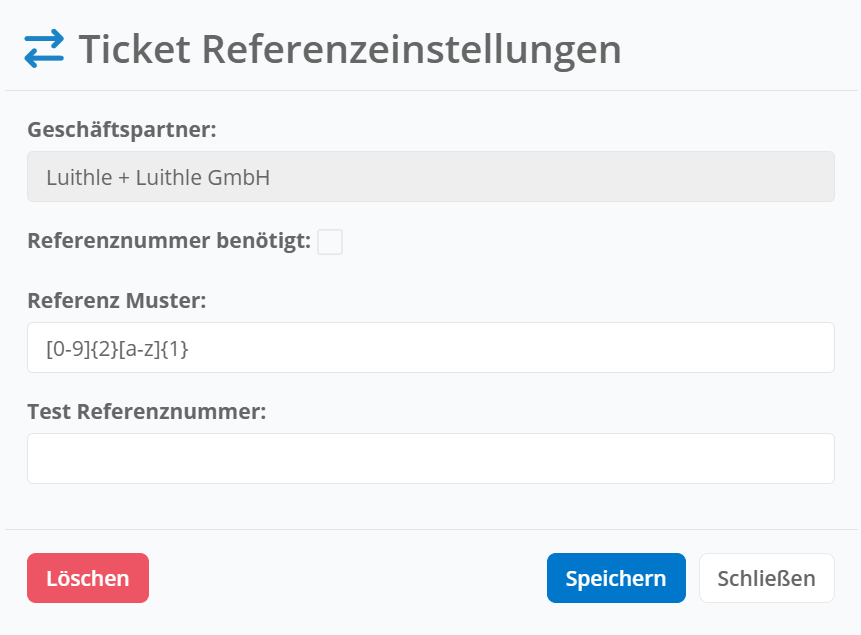The height and width of the screenshot is (635, 861).
Task: Click the blue Speichern button
Action: [x=616, y=578]
